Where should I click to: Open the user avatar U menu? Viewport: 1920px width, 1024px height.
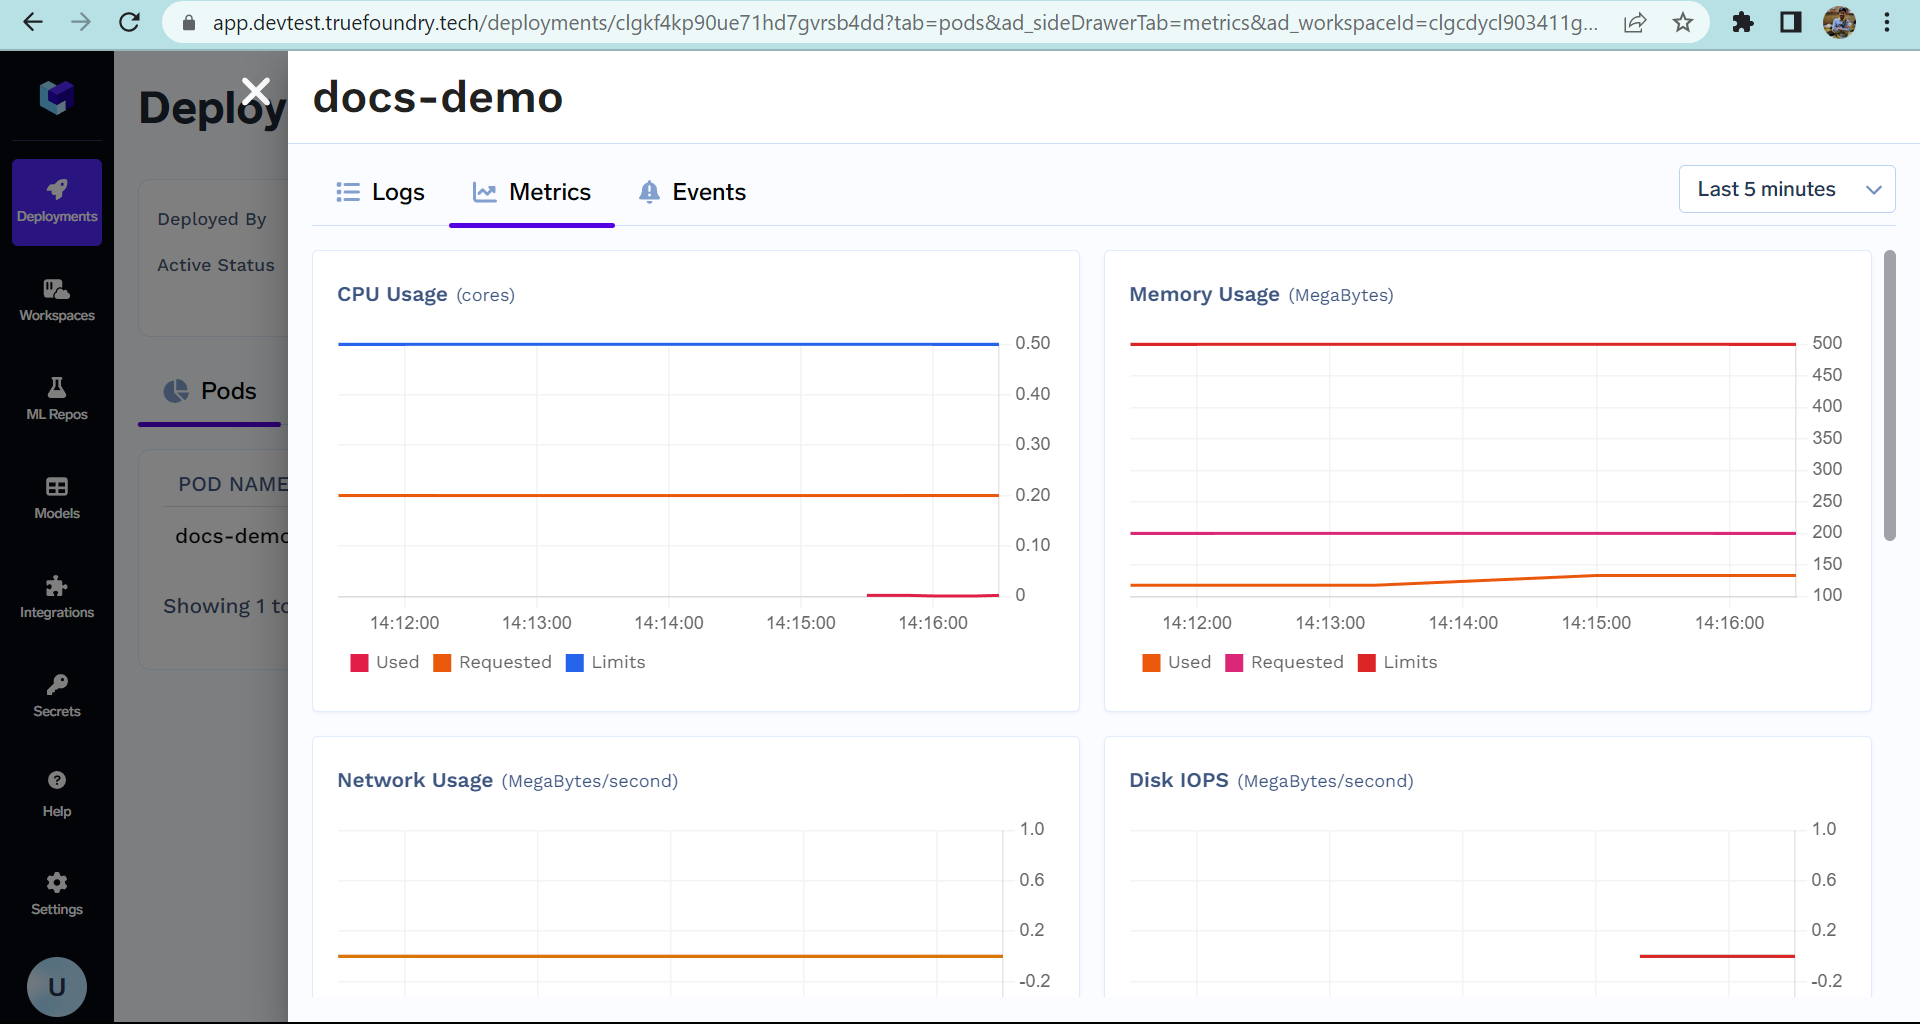[57, 987]
